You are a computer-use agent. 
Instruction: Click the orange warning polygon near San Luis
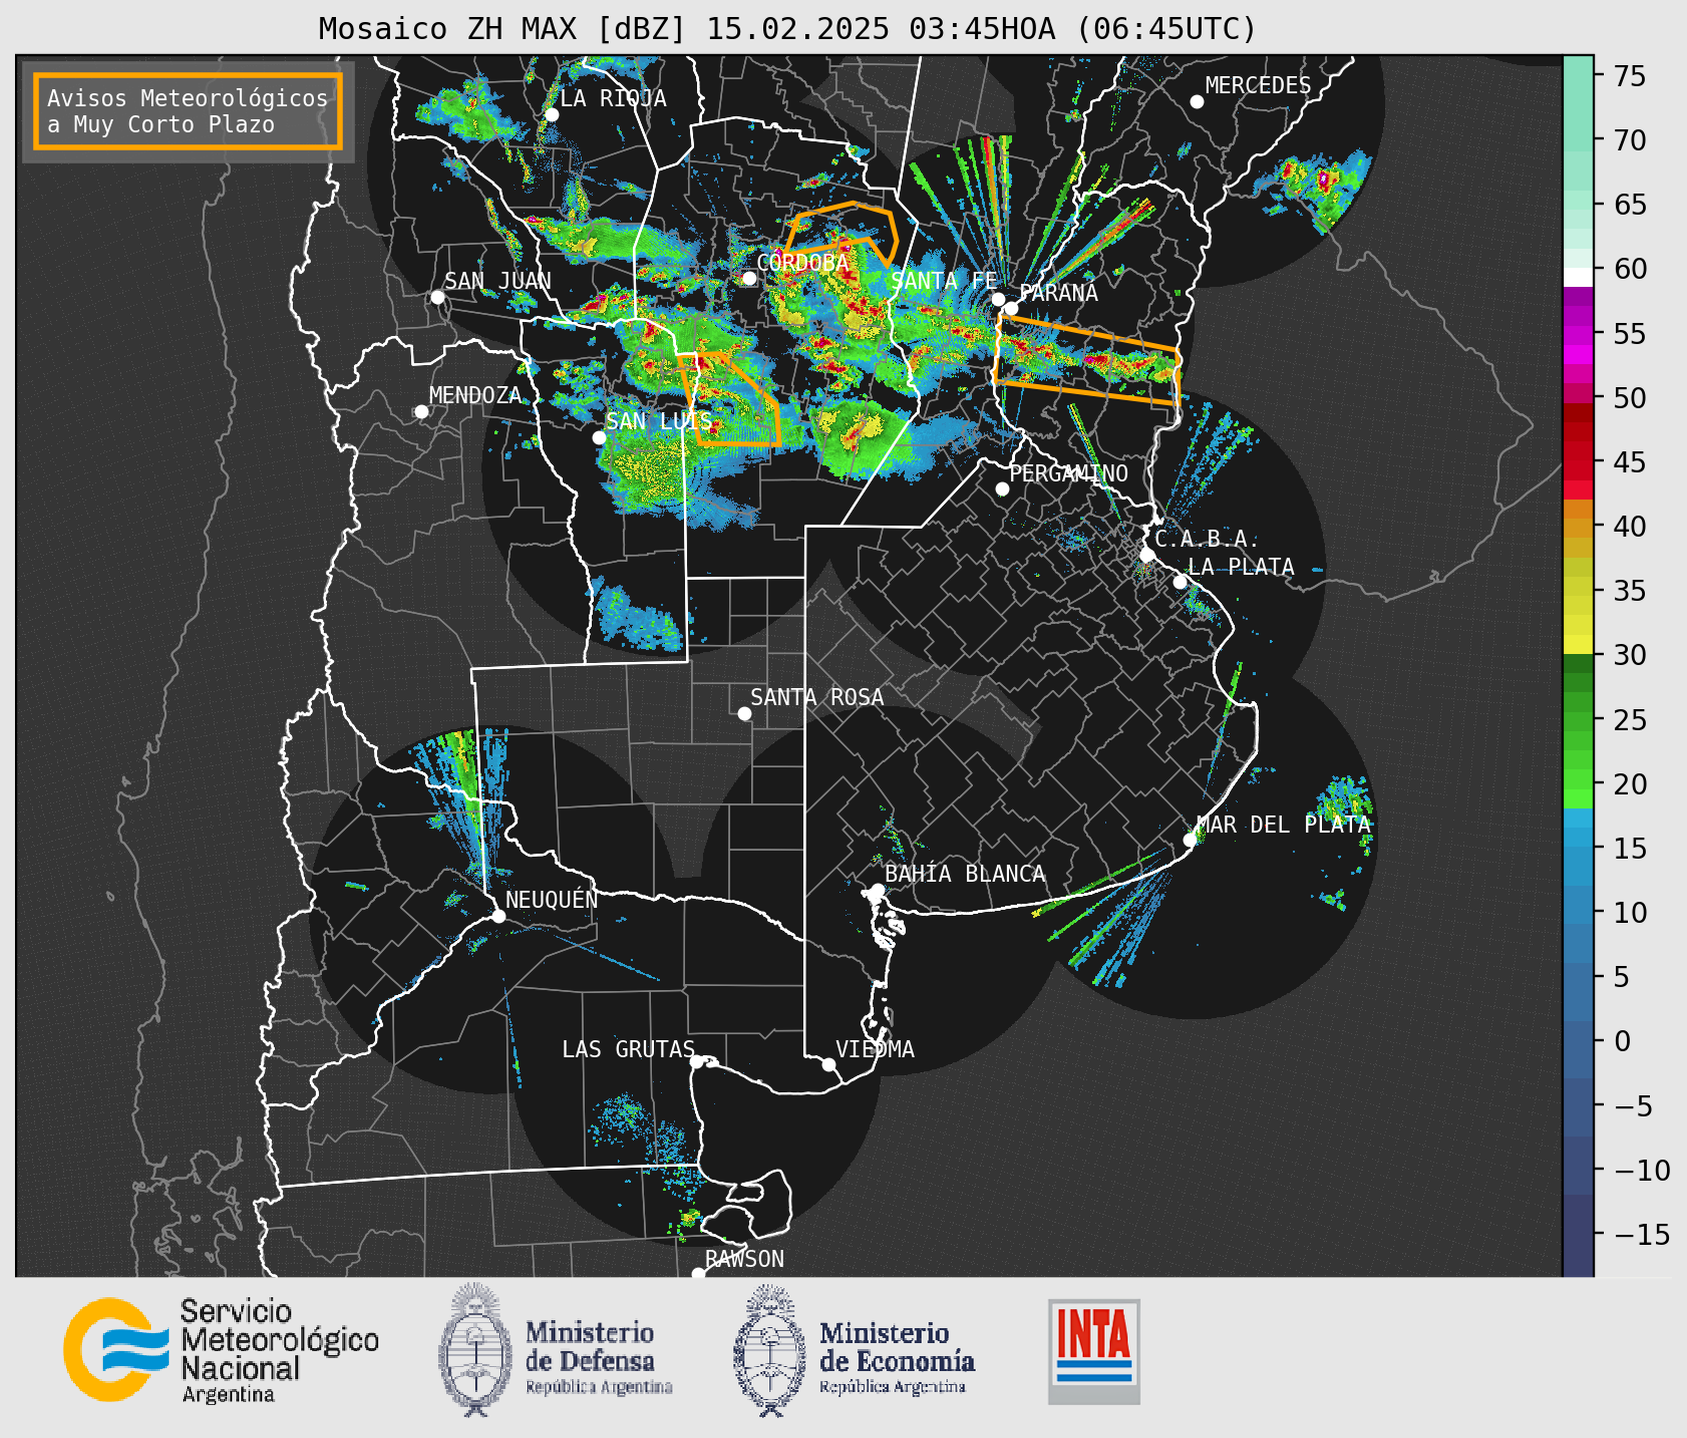coord(732,398)
